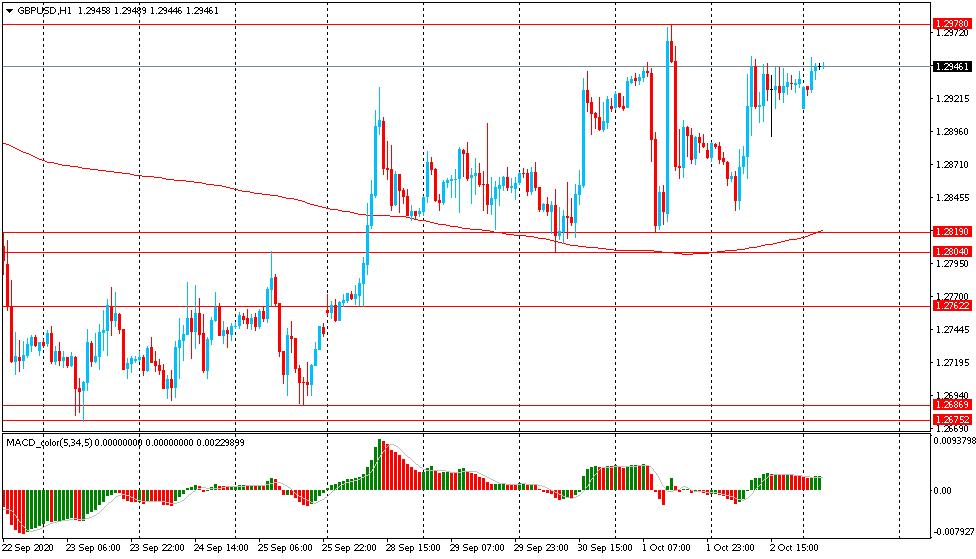
Task: Select the 1.29780 resistance level label
Action: (x=952, y=24)
